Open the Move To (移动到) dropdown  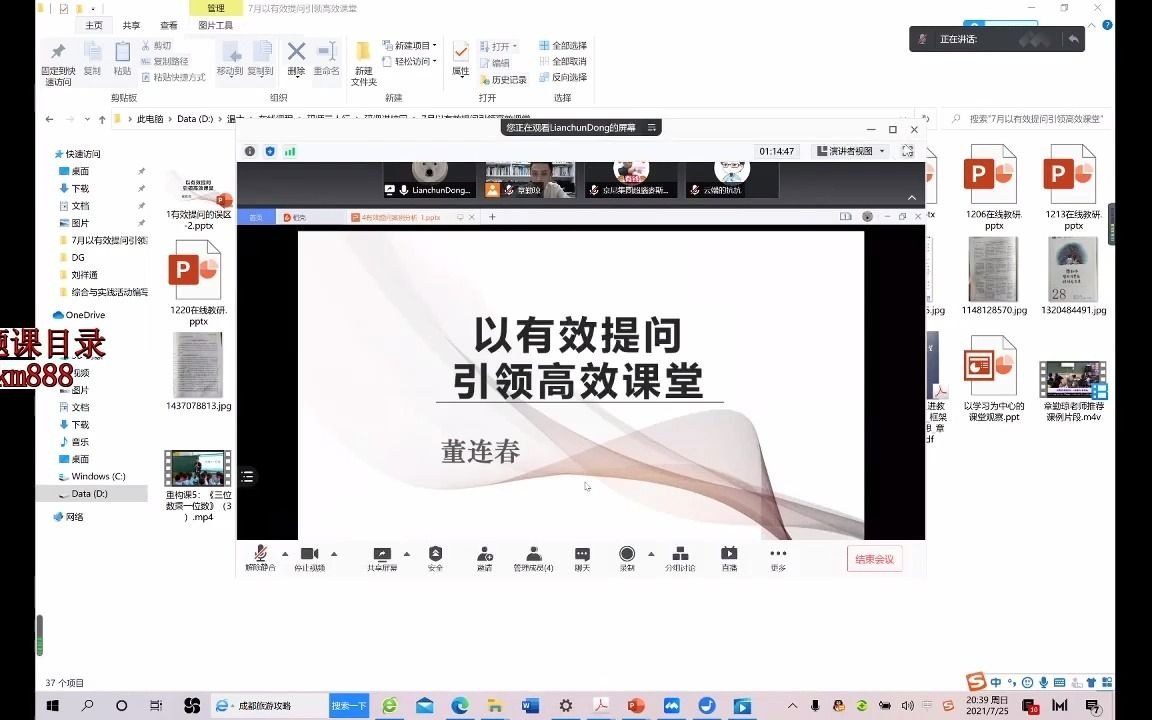[230, 59]
